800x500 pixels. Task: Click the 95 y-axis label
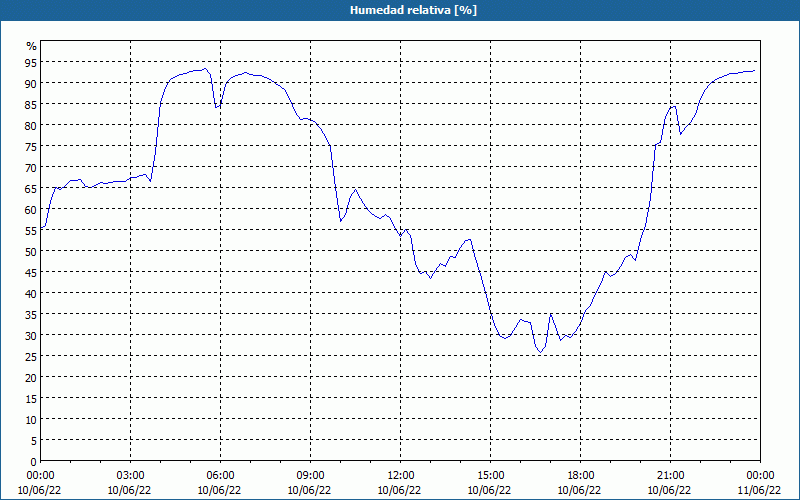(x=31, y=62)
